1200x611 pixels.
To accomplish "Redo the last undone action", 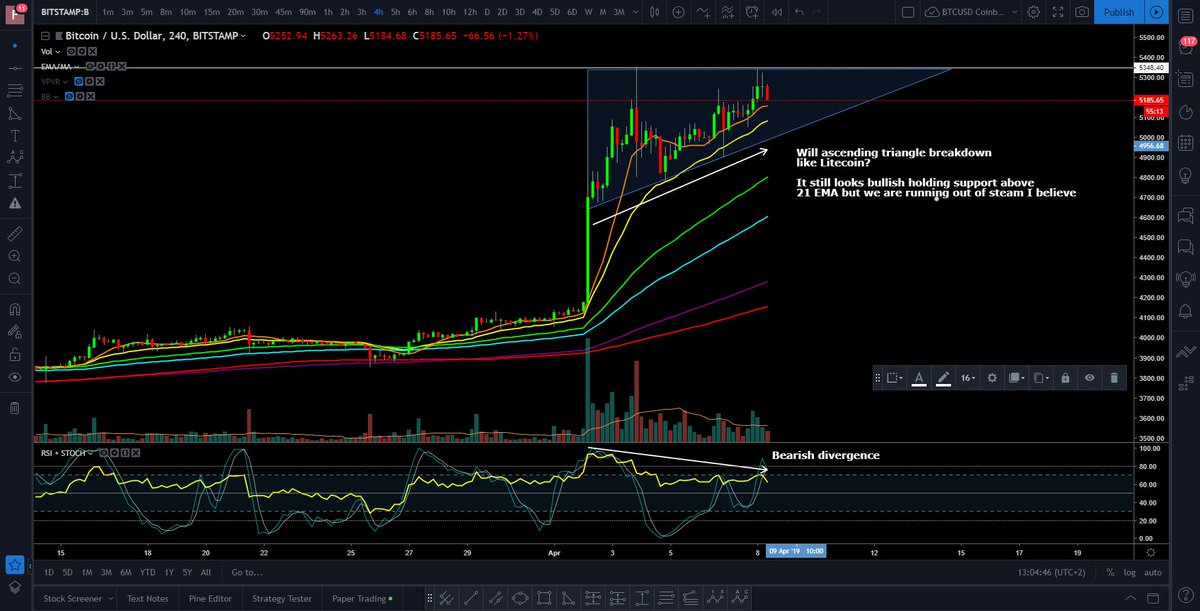I will tap(817, 12).
